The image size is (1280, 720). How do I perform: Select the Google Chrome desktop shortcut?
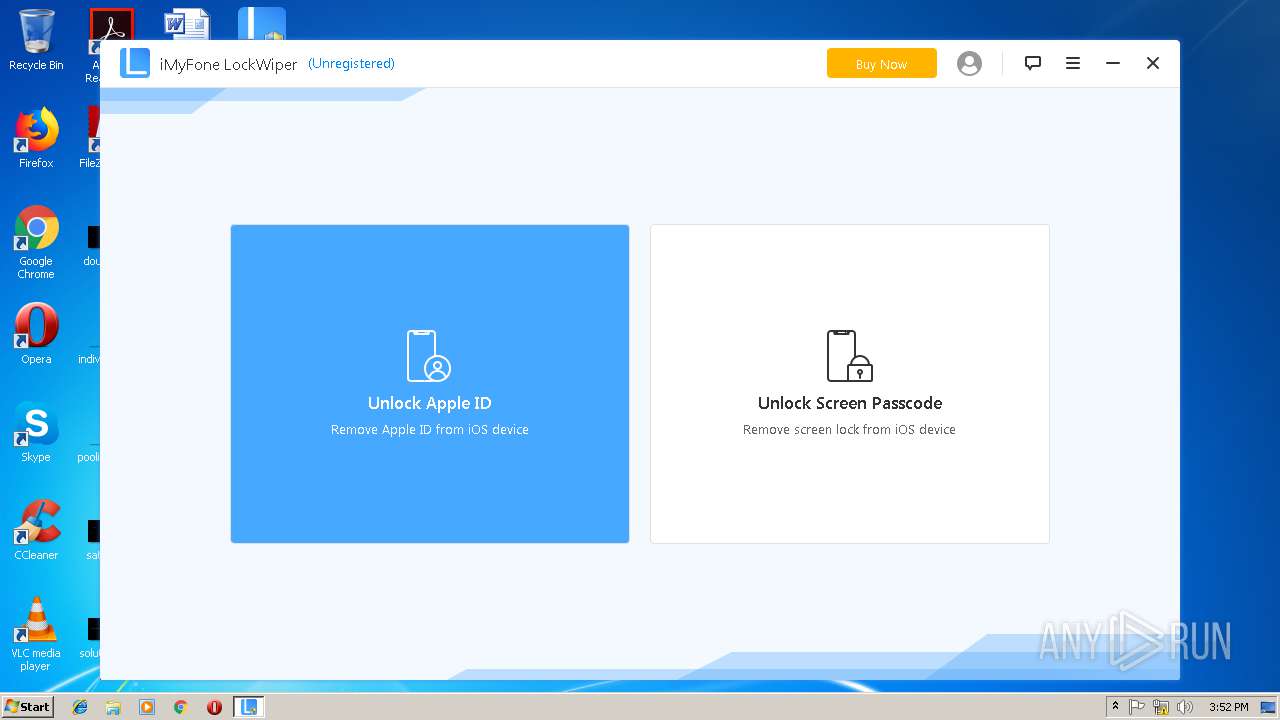[x=36, y=242]
